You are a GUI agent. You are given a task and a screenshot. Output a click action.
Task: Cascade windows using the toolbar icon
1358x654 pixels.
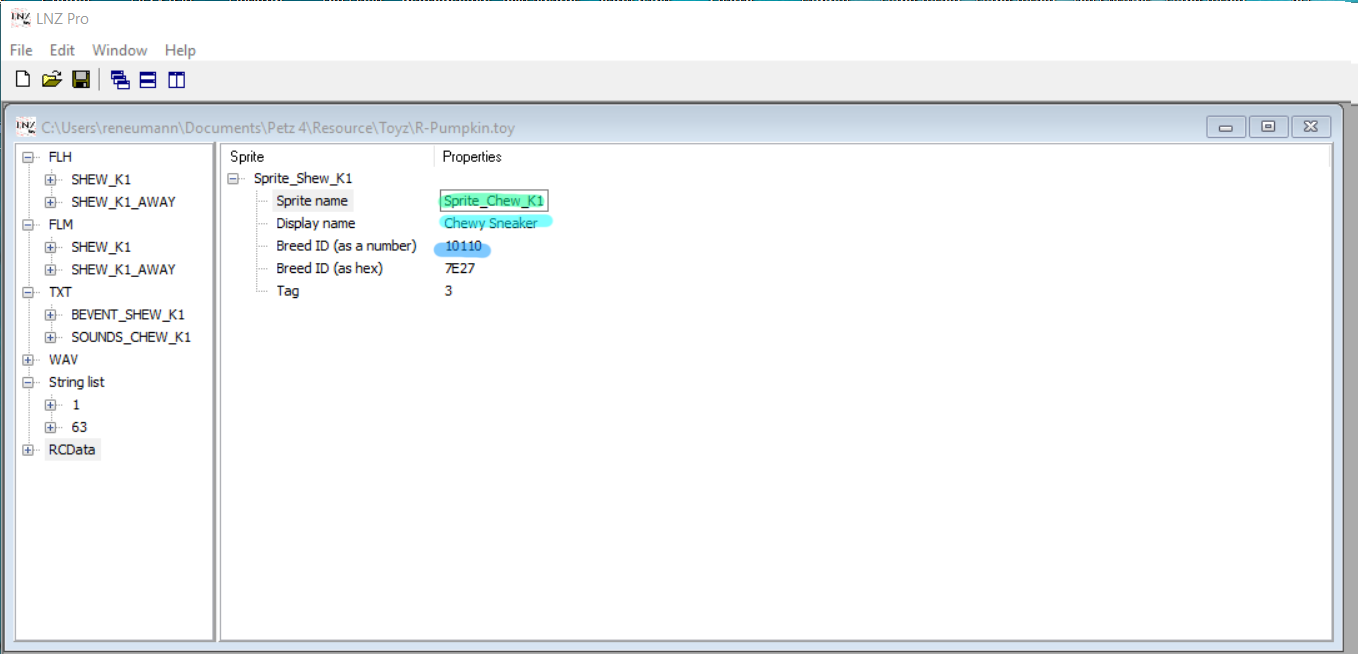[120, 80]
